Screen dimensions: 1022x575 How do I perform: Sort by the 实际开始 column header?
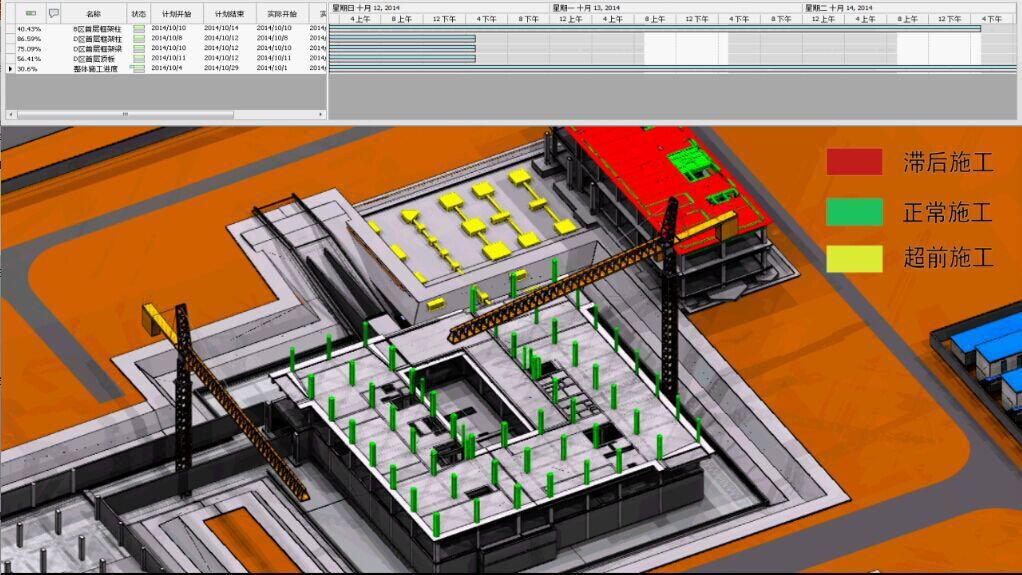click(282, 14)
